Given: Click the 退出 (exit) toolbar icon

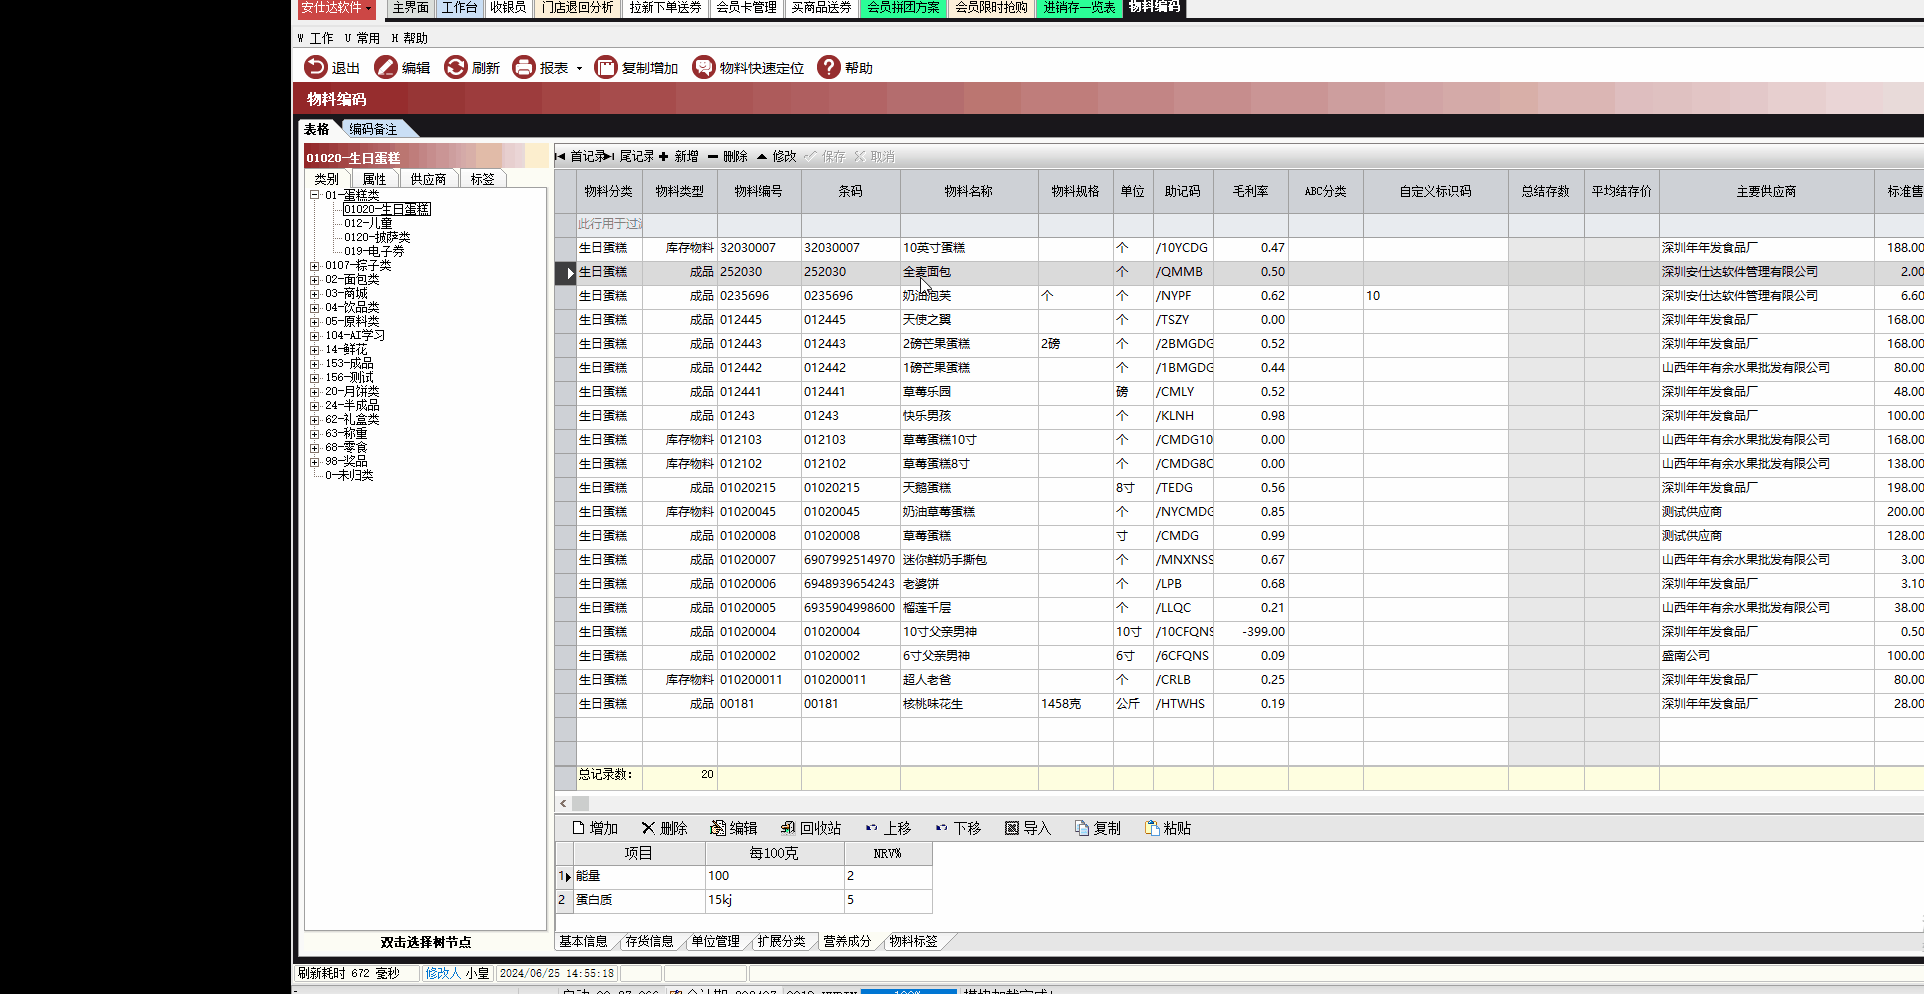Looking at the screenshot, I should coord(315,67).
